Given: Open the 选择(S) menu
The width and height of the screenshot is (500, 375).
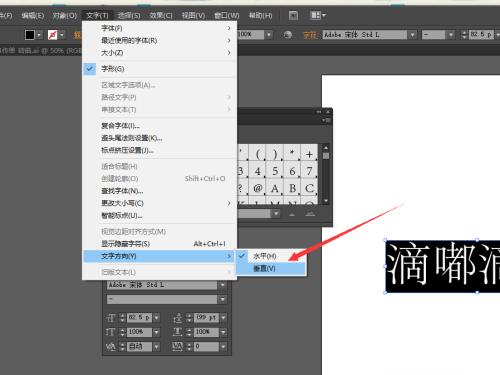Looking at the screenshot, I should pos(129,16).
